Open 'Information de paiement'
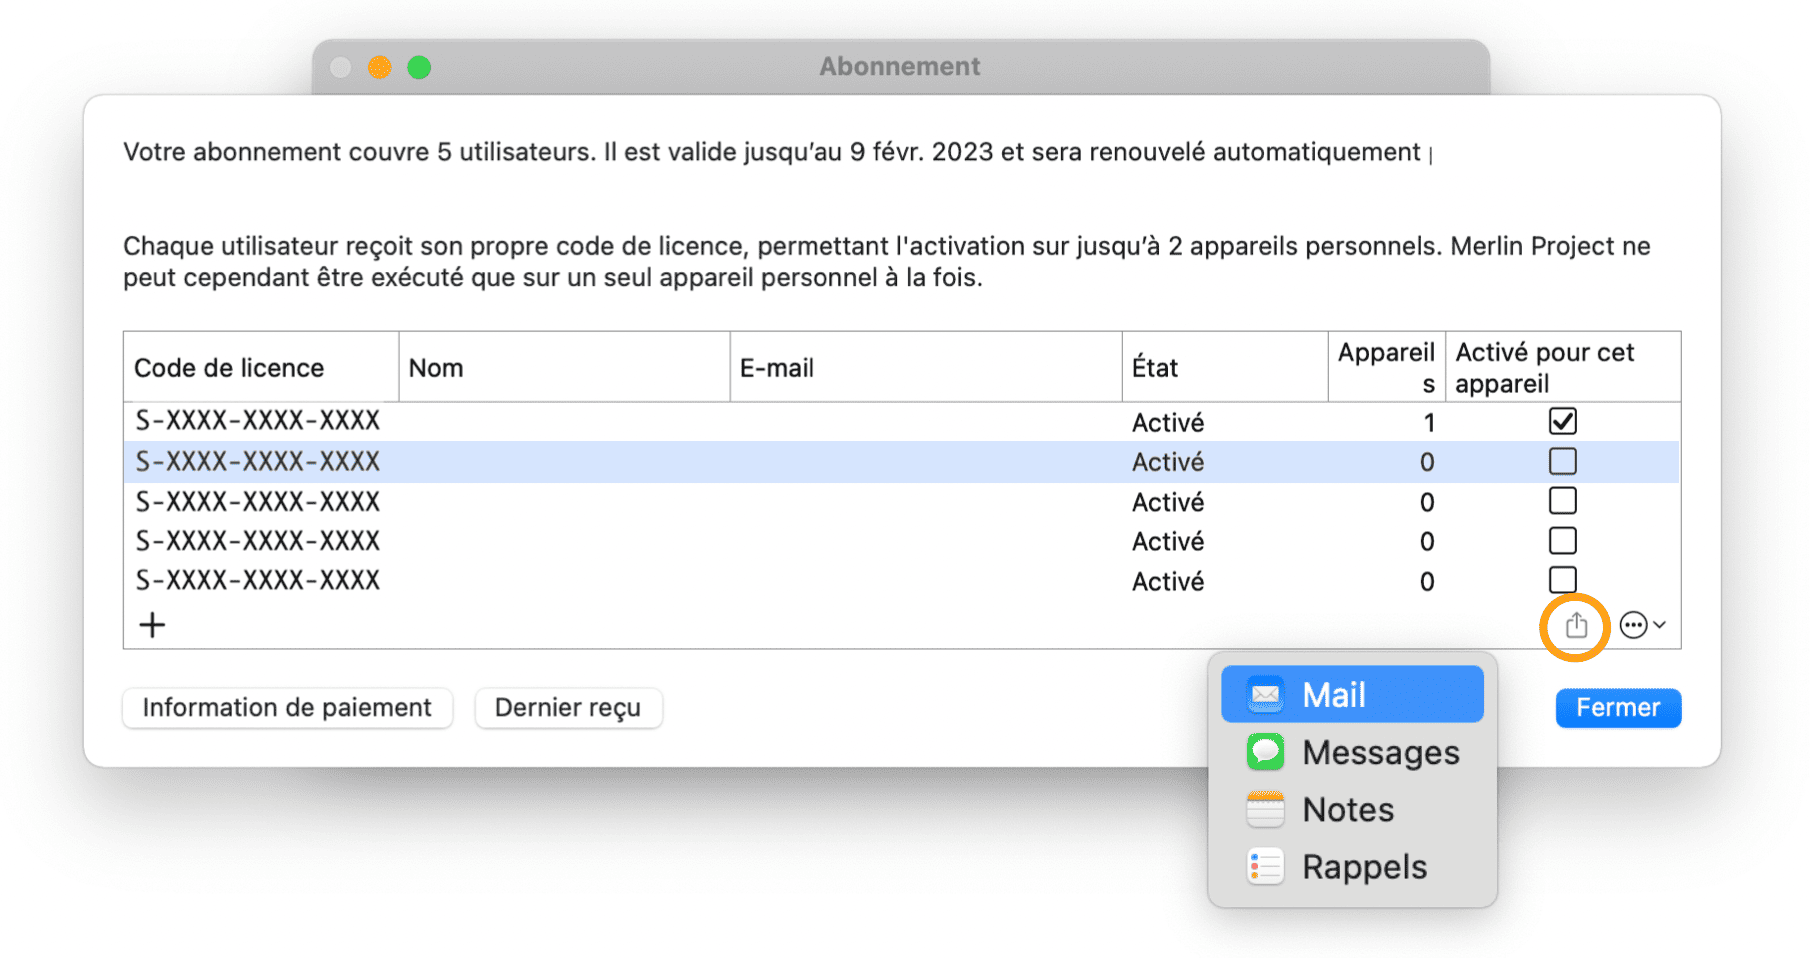 287,707
